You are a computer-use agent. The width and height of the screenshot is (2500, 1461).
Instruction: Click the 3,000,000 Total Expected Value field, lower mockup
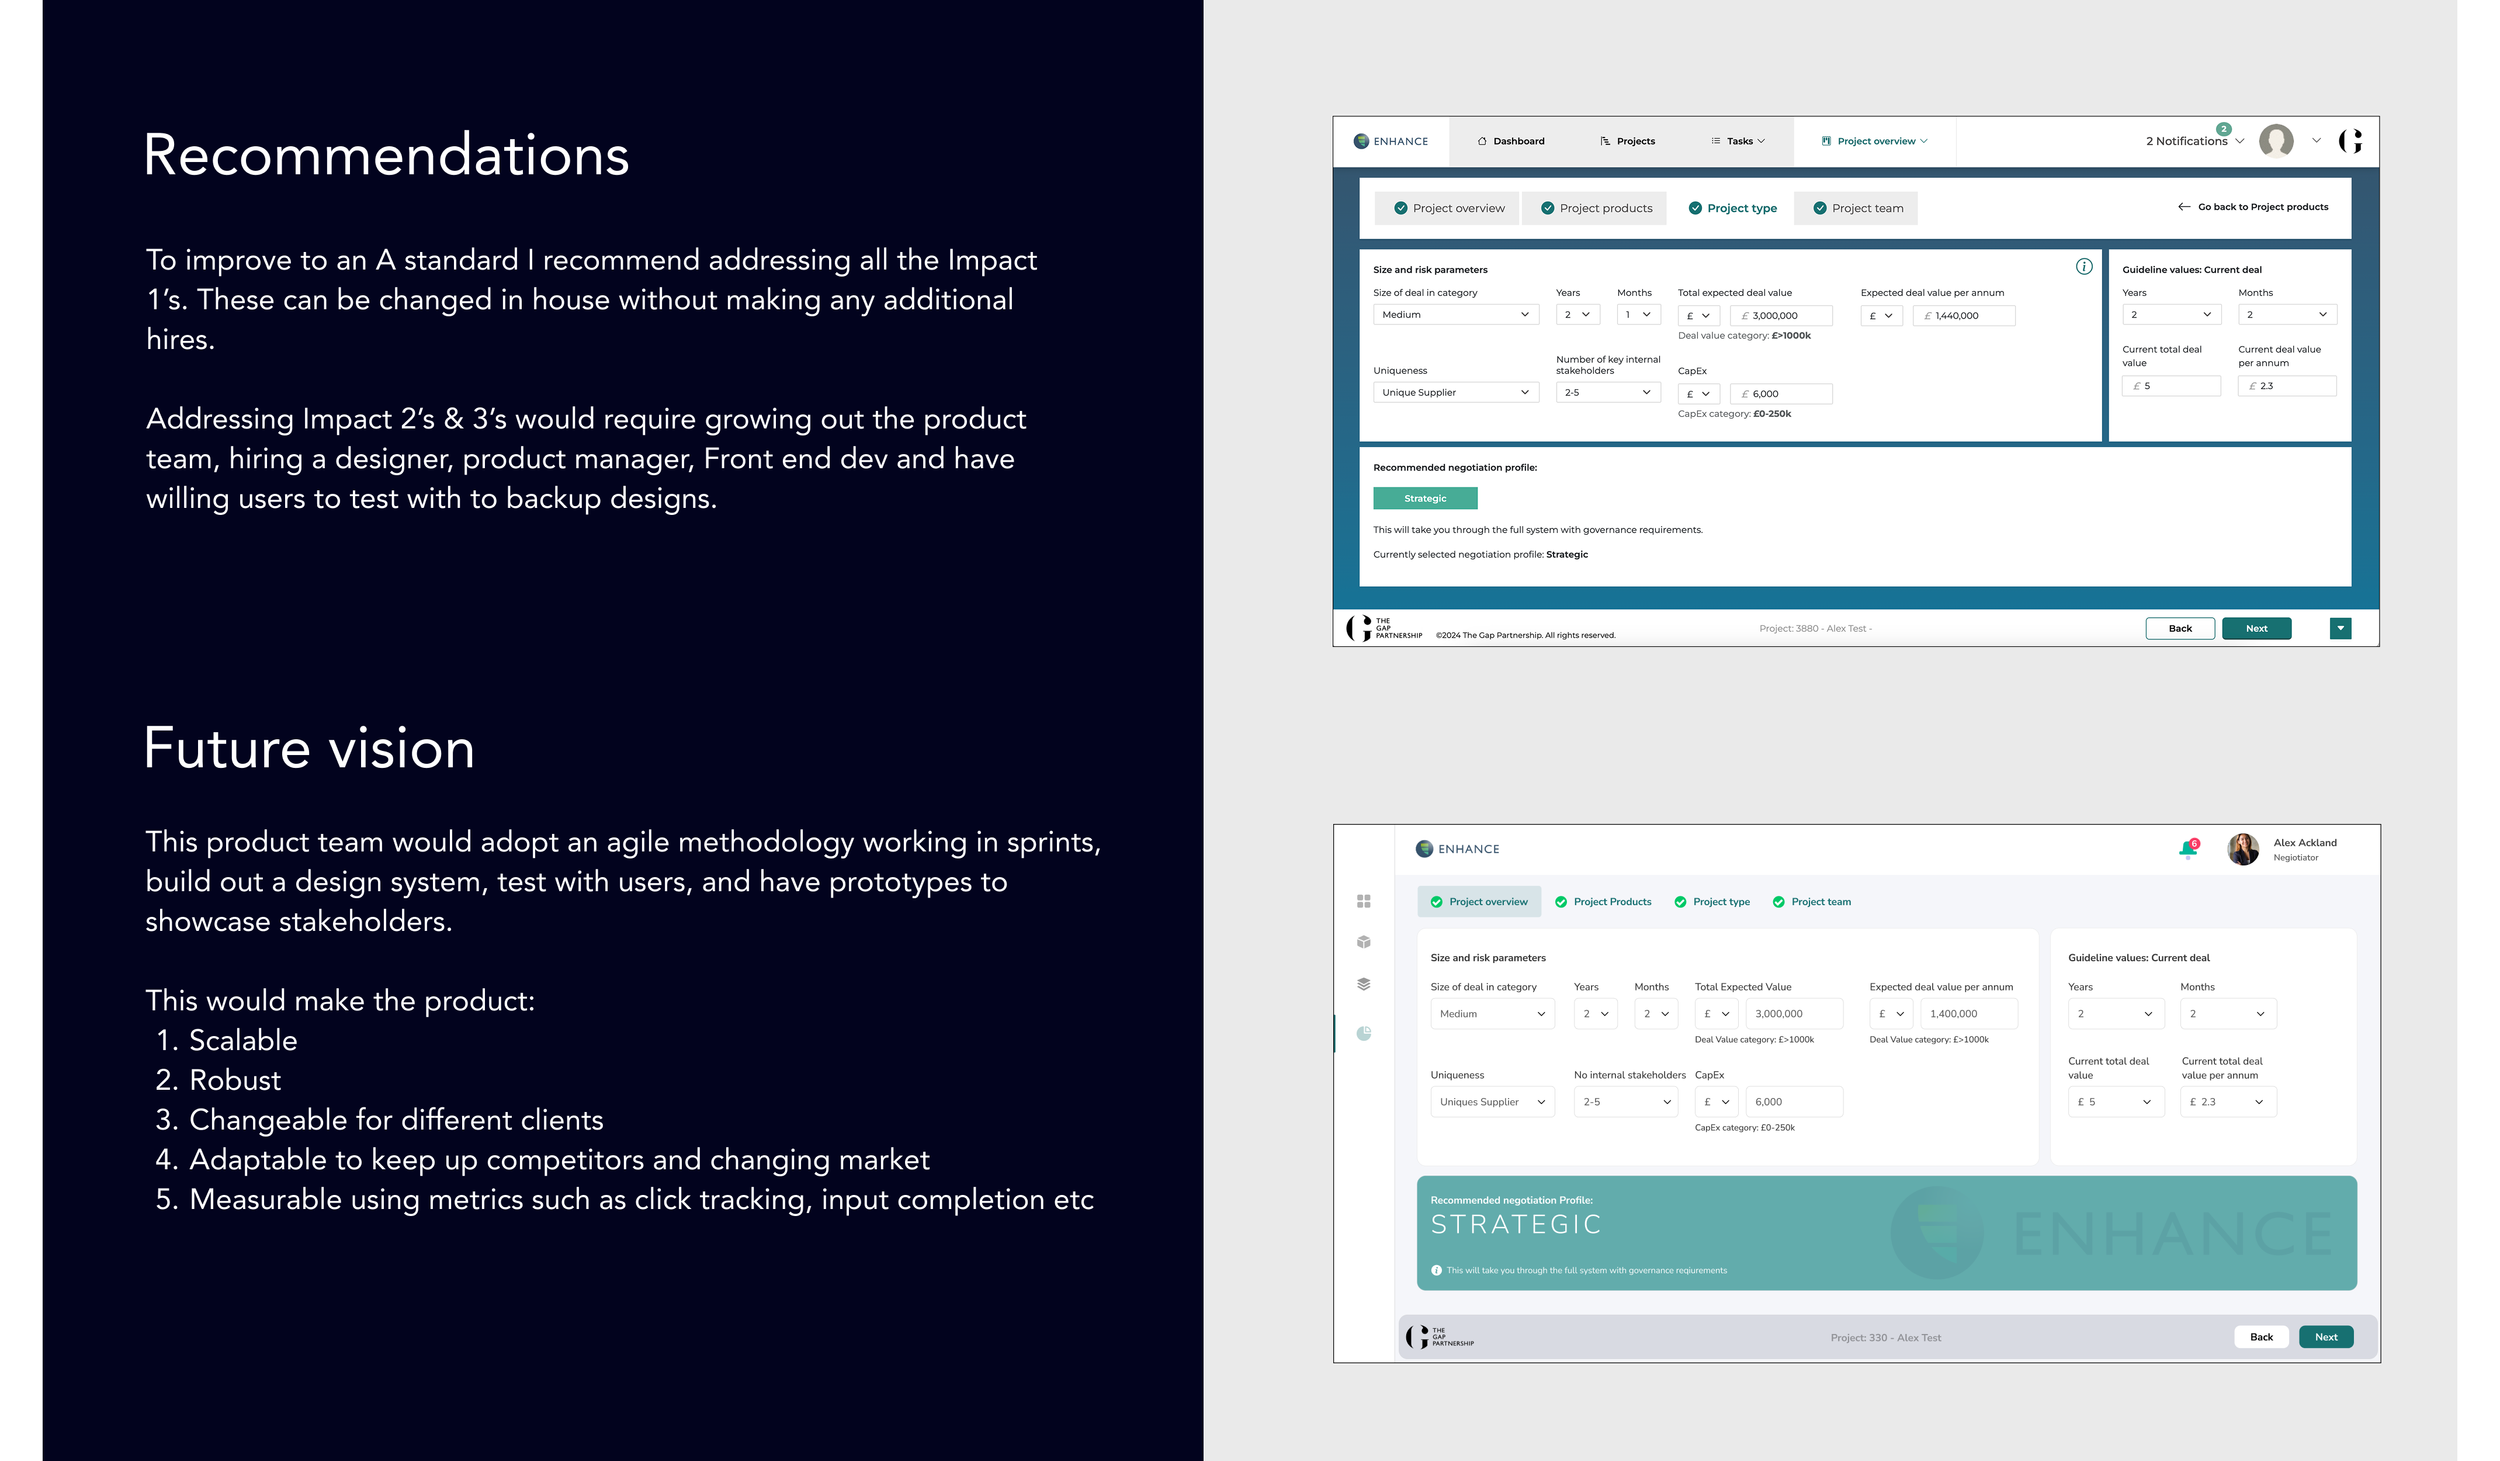click(x=1794, y=1014)
